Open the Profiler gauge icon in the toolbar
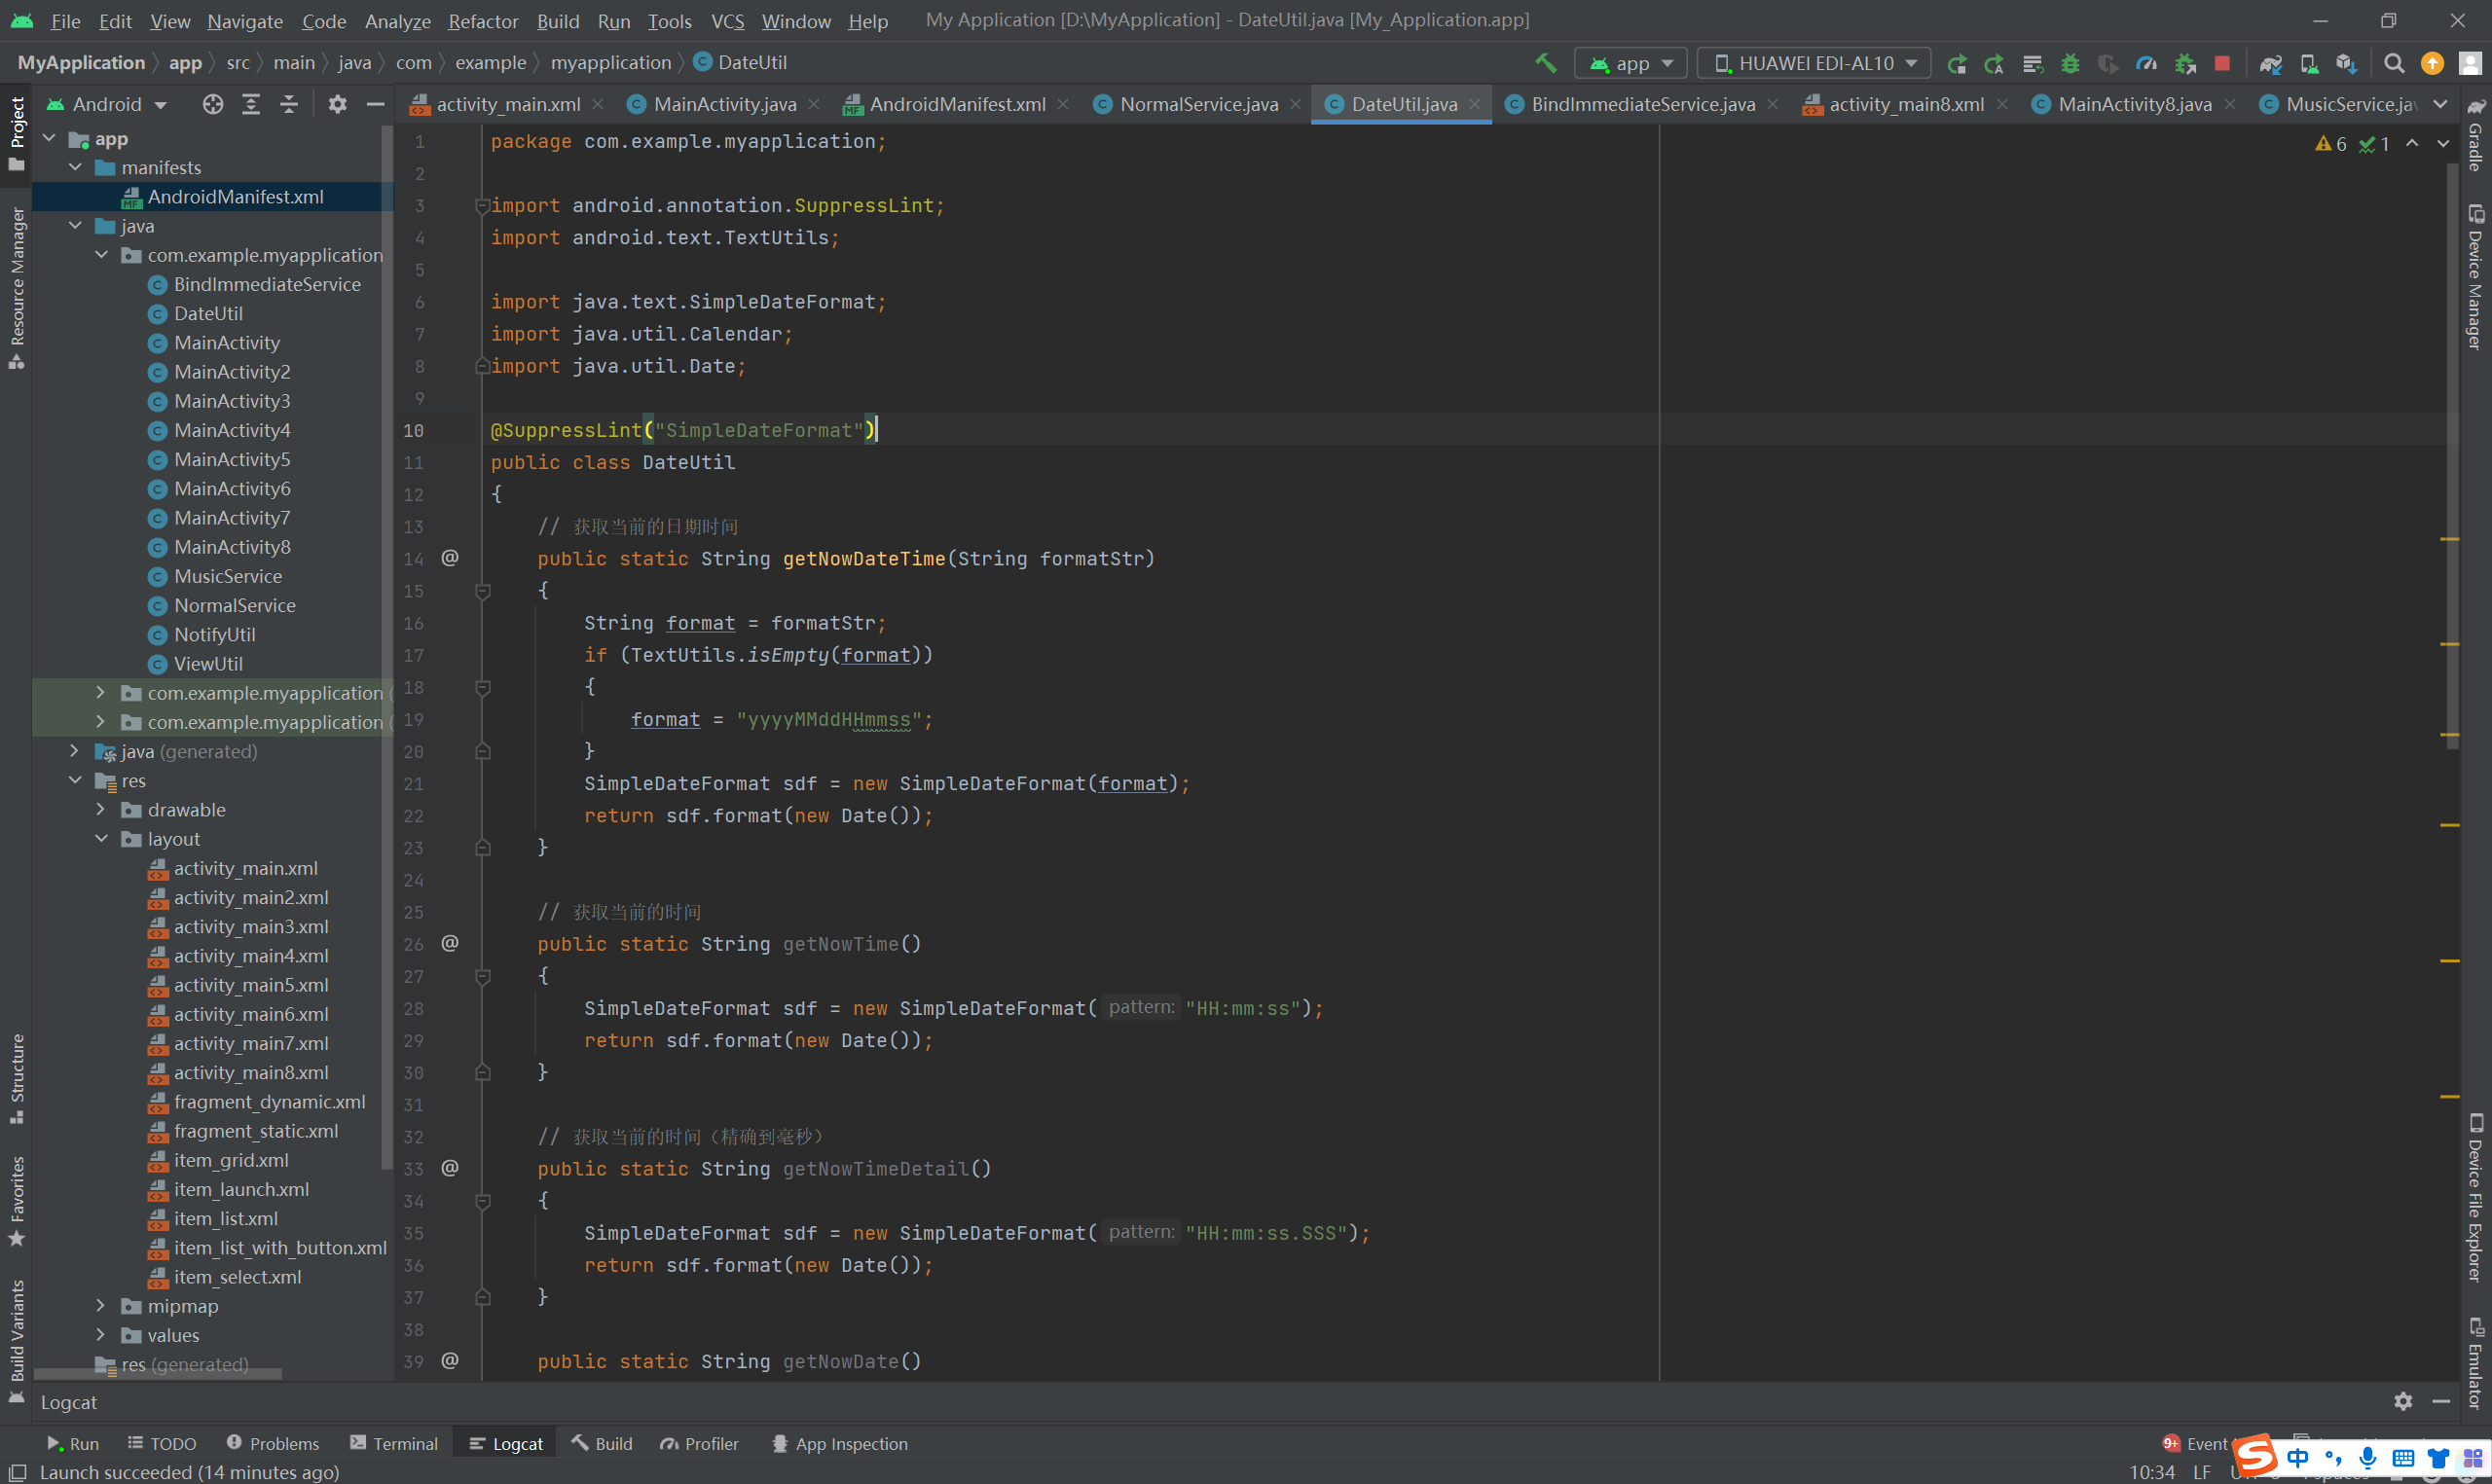Screen dimensions: 2492x1484 point(2146,63)
